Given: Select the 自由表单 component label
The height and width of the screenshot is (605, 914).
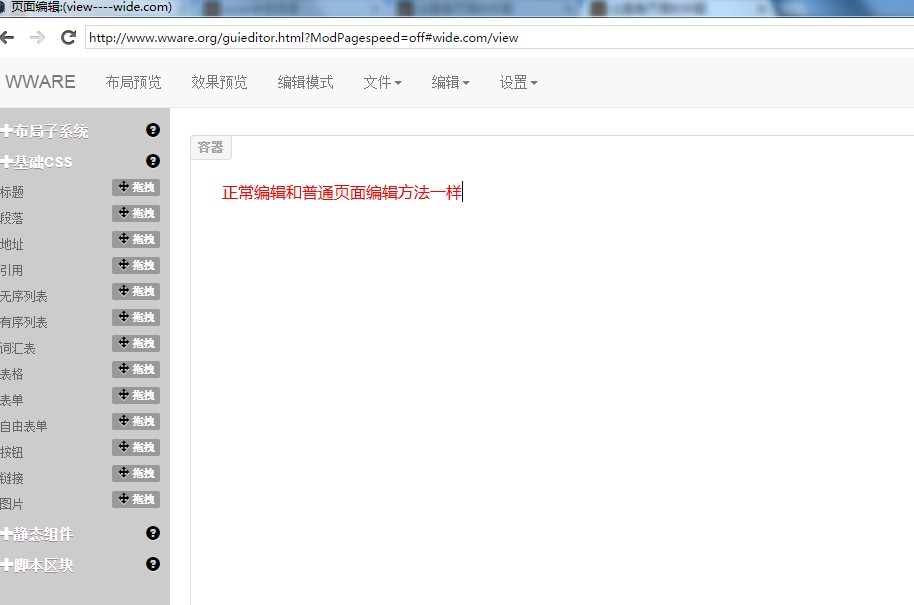Looking at the screenshot, I should [24, 426].
